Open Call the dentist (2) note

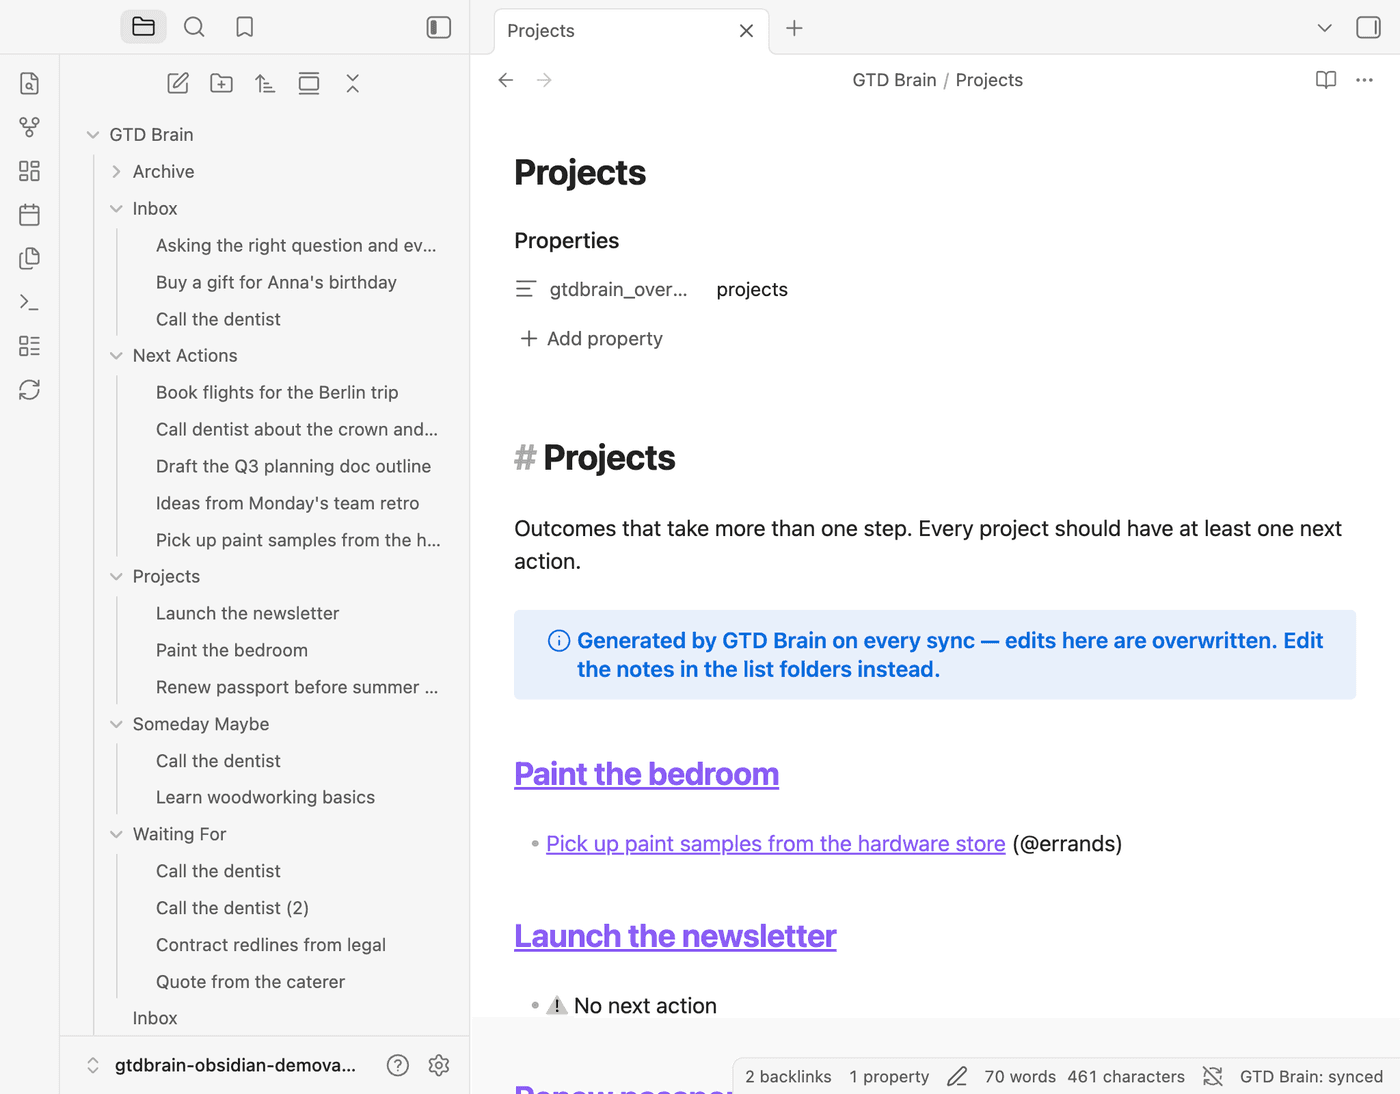232,908
